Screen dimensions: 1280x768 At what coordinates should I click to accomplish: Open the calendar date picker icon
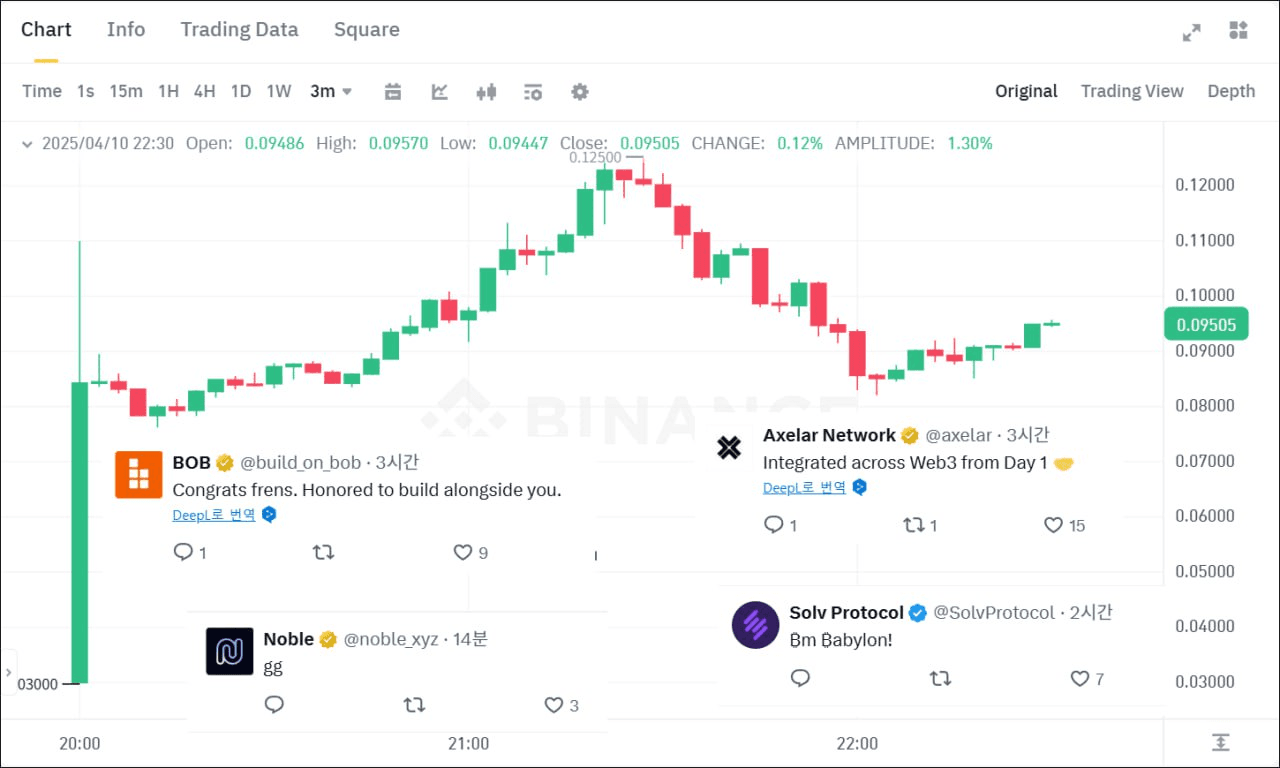click(393, 92)
